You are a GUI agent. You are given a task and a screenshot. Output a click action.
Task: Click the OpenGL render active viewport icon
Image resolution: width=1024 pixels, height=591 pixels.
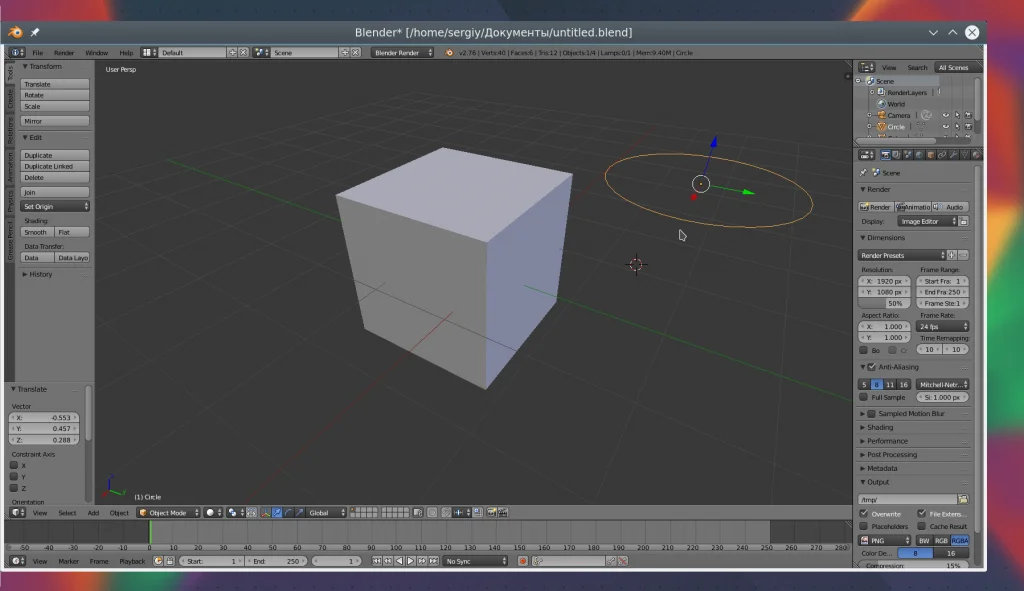click(492, 513)
